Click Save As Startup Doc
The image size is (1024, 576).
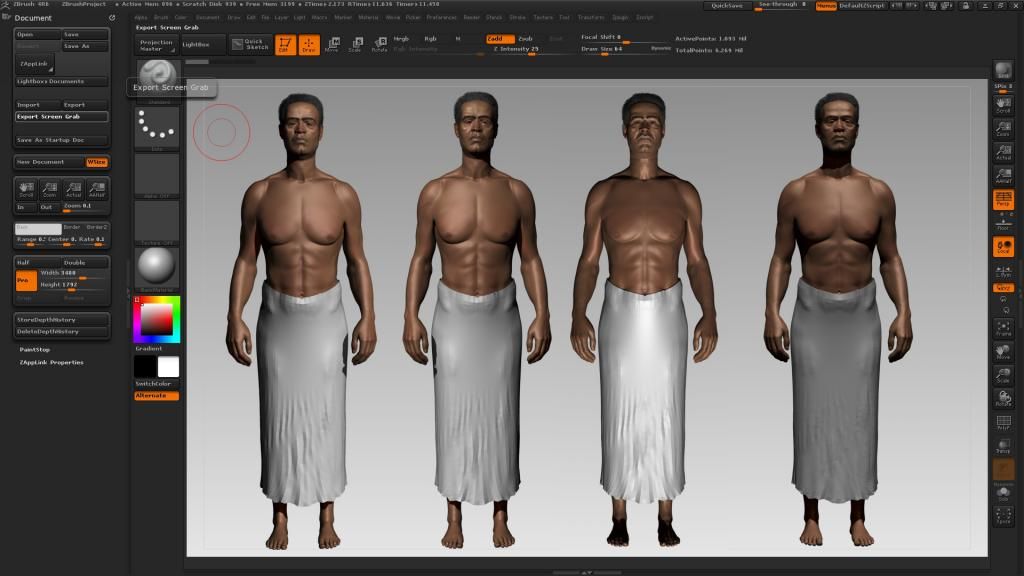point(62,140)
